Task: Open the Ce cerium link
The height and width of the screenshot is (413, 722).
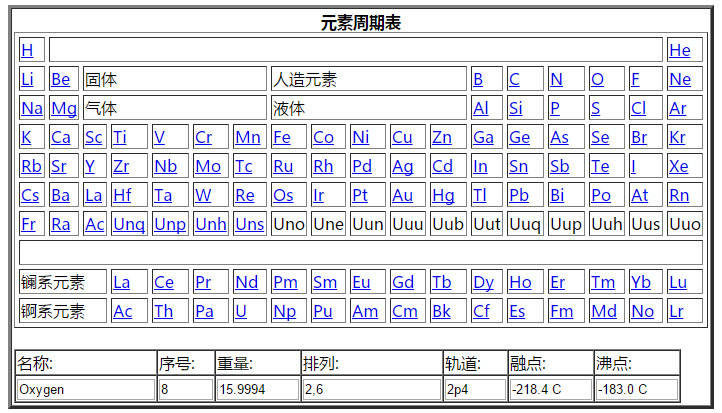Action: pos(163,282)
